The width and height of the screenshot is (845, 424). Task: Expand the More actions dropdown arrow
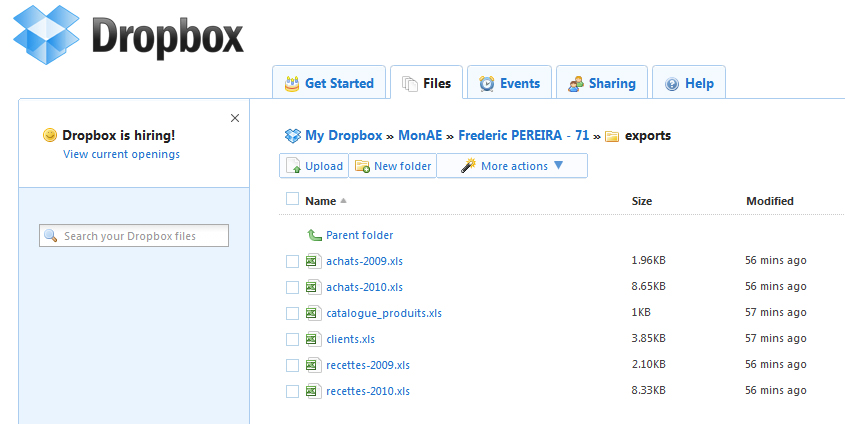pos(558,165)
